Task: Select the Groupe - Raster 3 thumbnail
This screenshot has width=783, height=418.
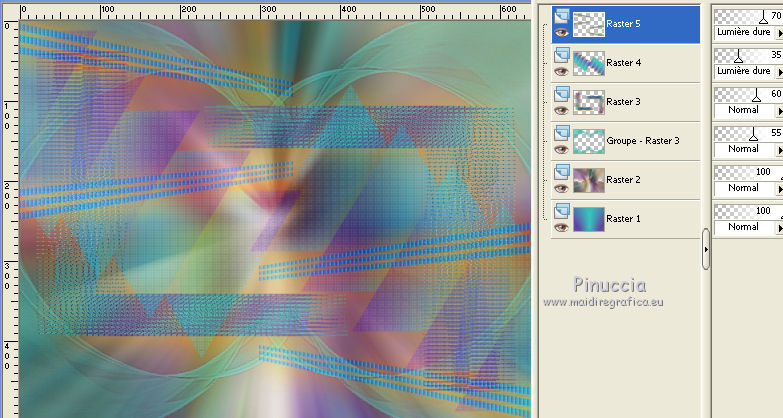Action: [589, 141]
